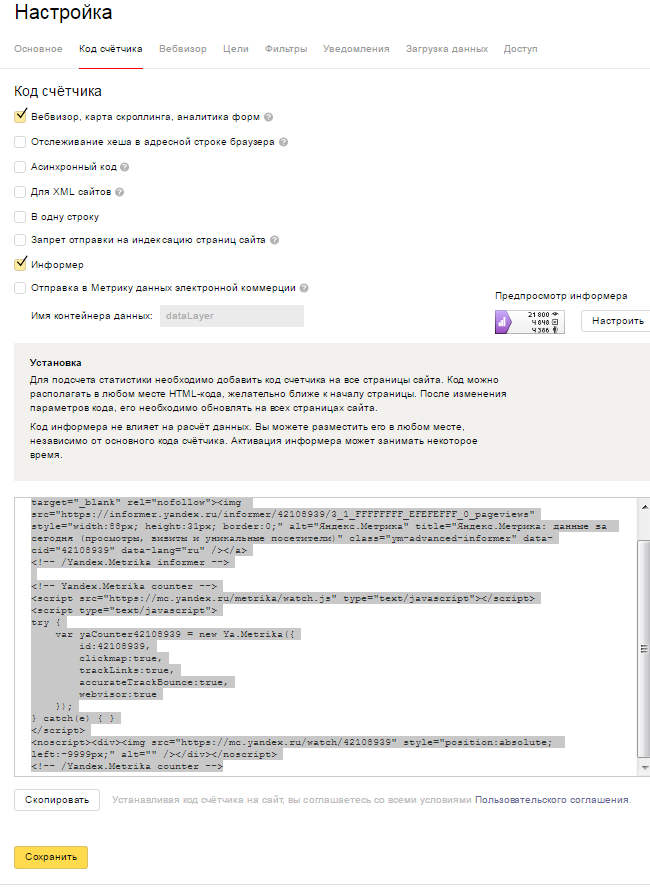Click the yellow Сохранить button
Screen dimensions: 650x888
51,857
